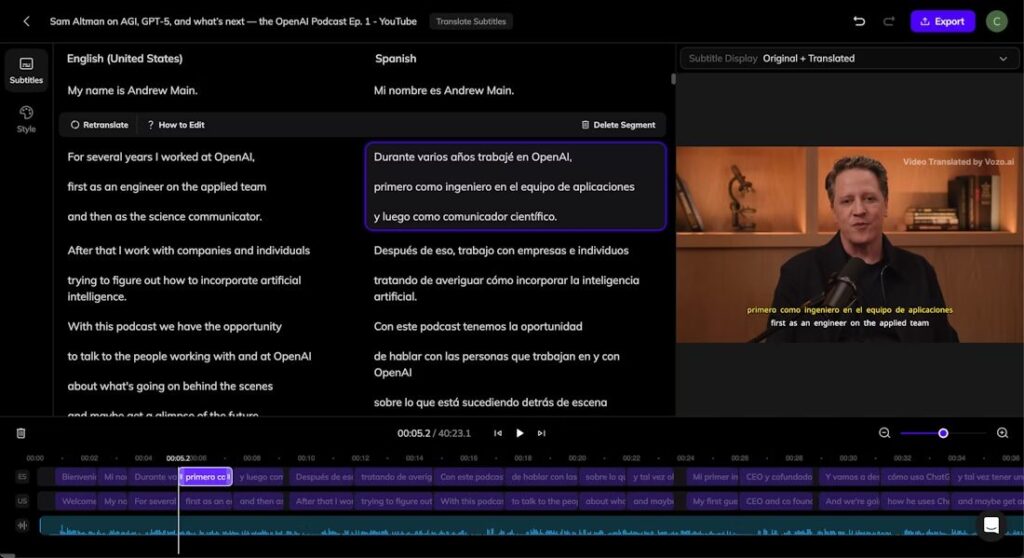Click the timeline zoom slider handle
1024x558 pixels.
click(x=943, y=433)
